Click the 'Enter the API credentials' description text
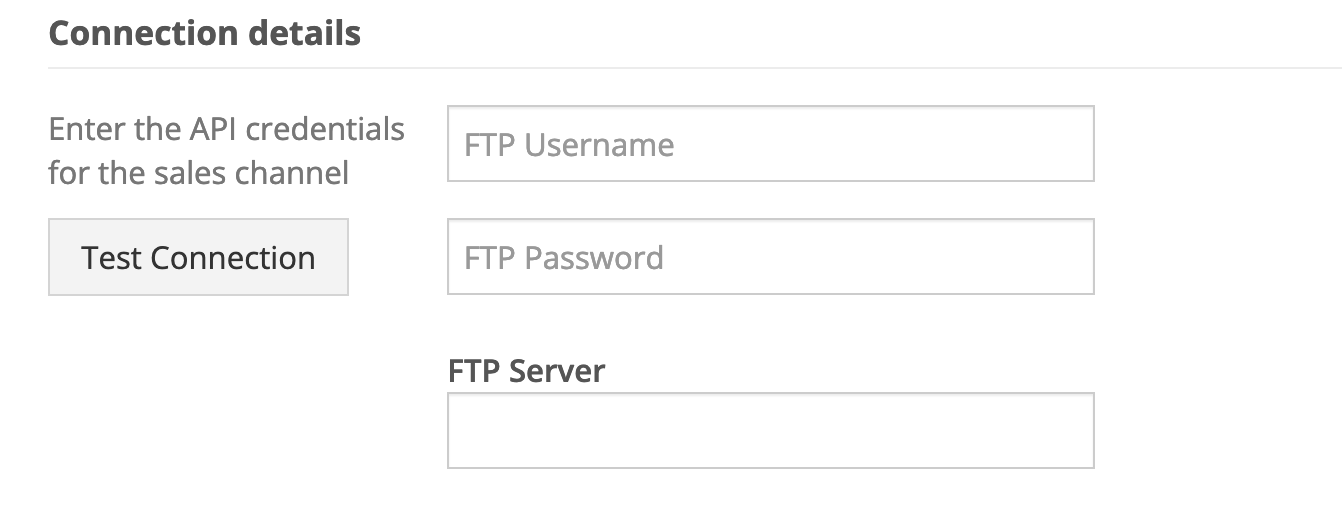1342x514 pixels. 226,130
